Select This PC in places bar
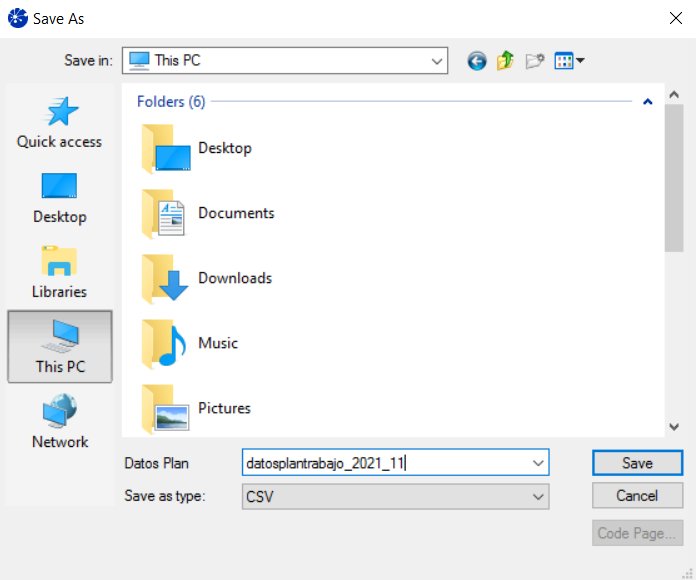 click(x=60, y=347)
